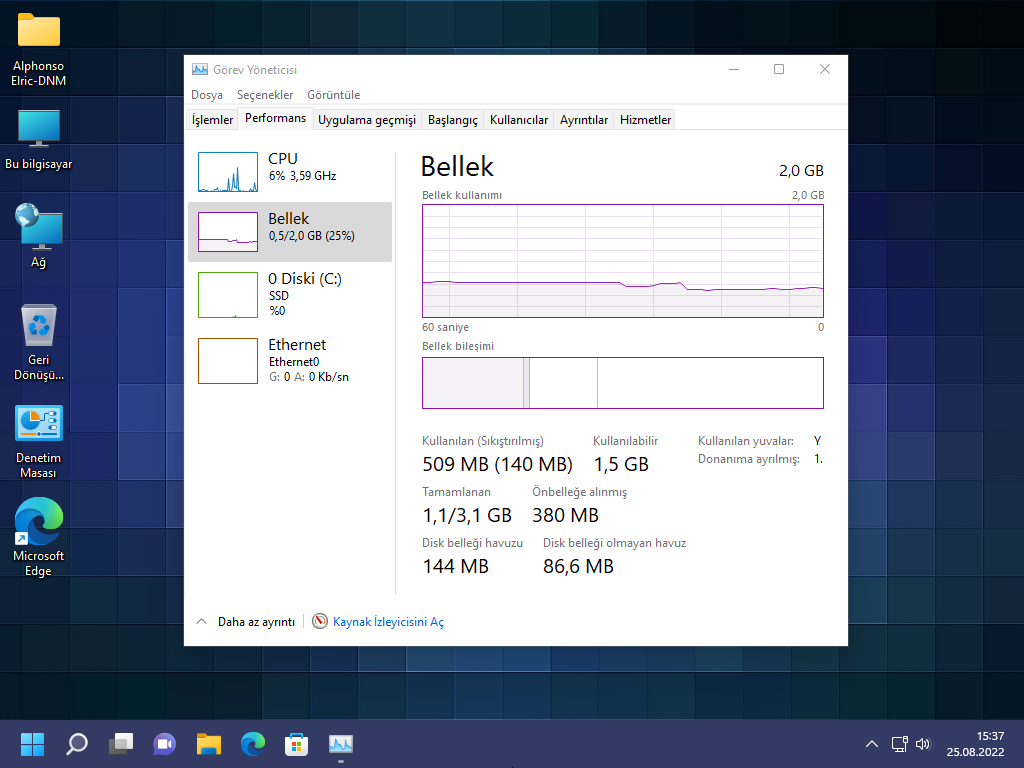This screenshot has width=1024, height=768.
Task: Open volume settings from the system tray
Action: (x=922, y=744)
